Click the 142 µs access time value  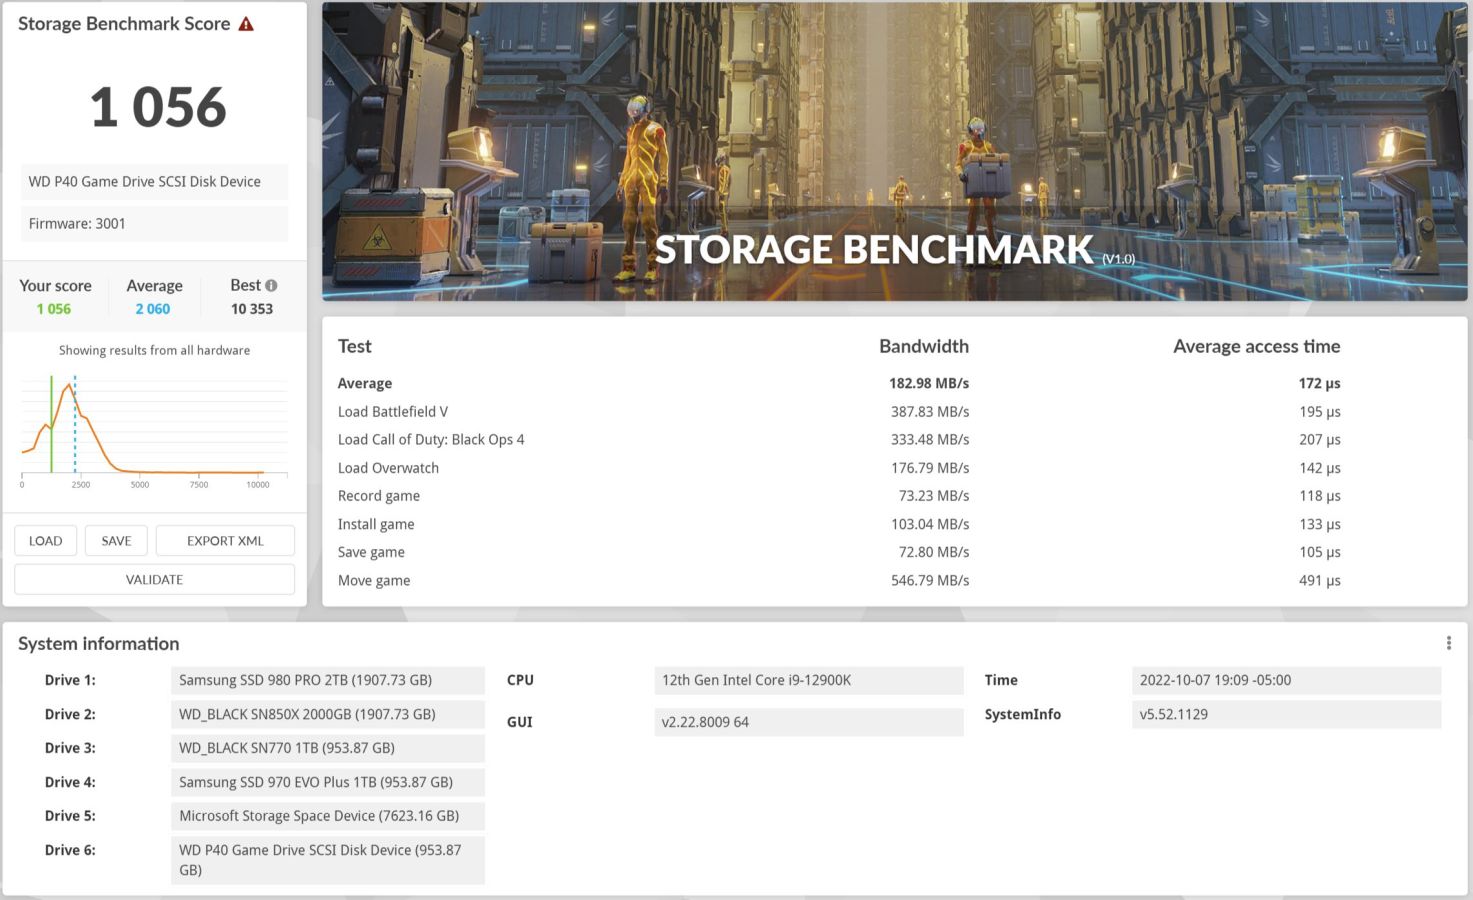click(1320, 468)
